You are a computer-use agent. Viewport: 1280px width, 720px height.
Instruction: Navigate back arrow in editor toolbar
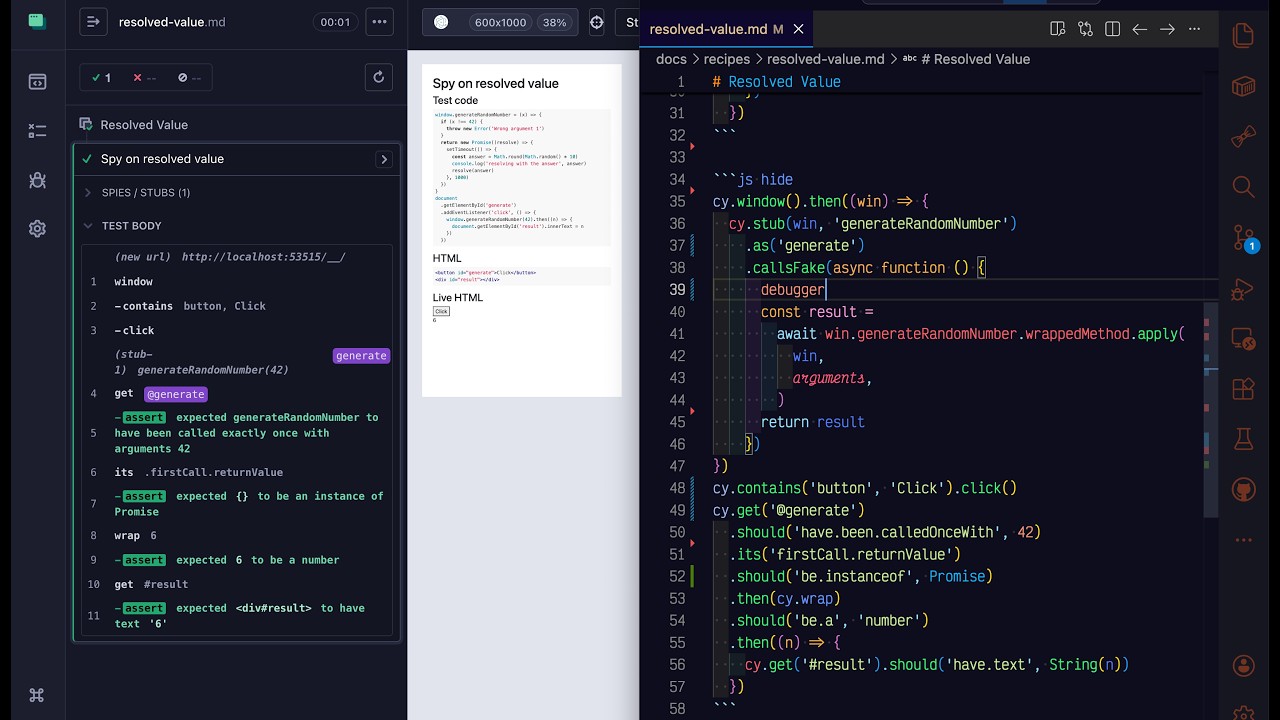[x=1139, y=29]
